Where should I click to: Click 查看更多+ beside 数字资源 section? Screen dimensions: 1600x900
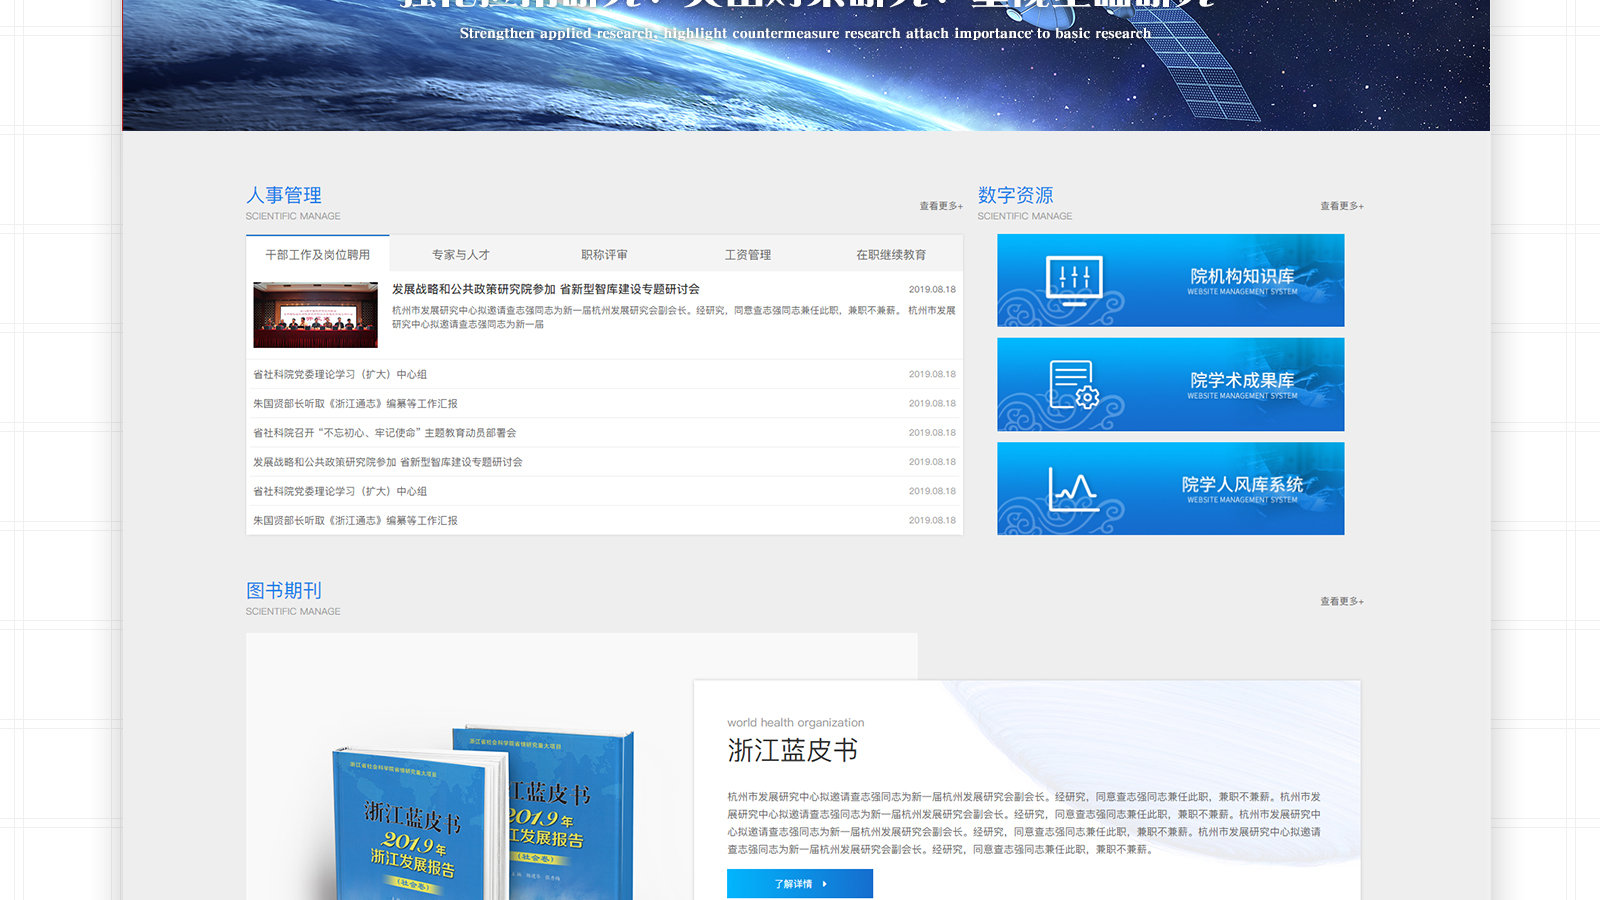pos(1341,206)
